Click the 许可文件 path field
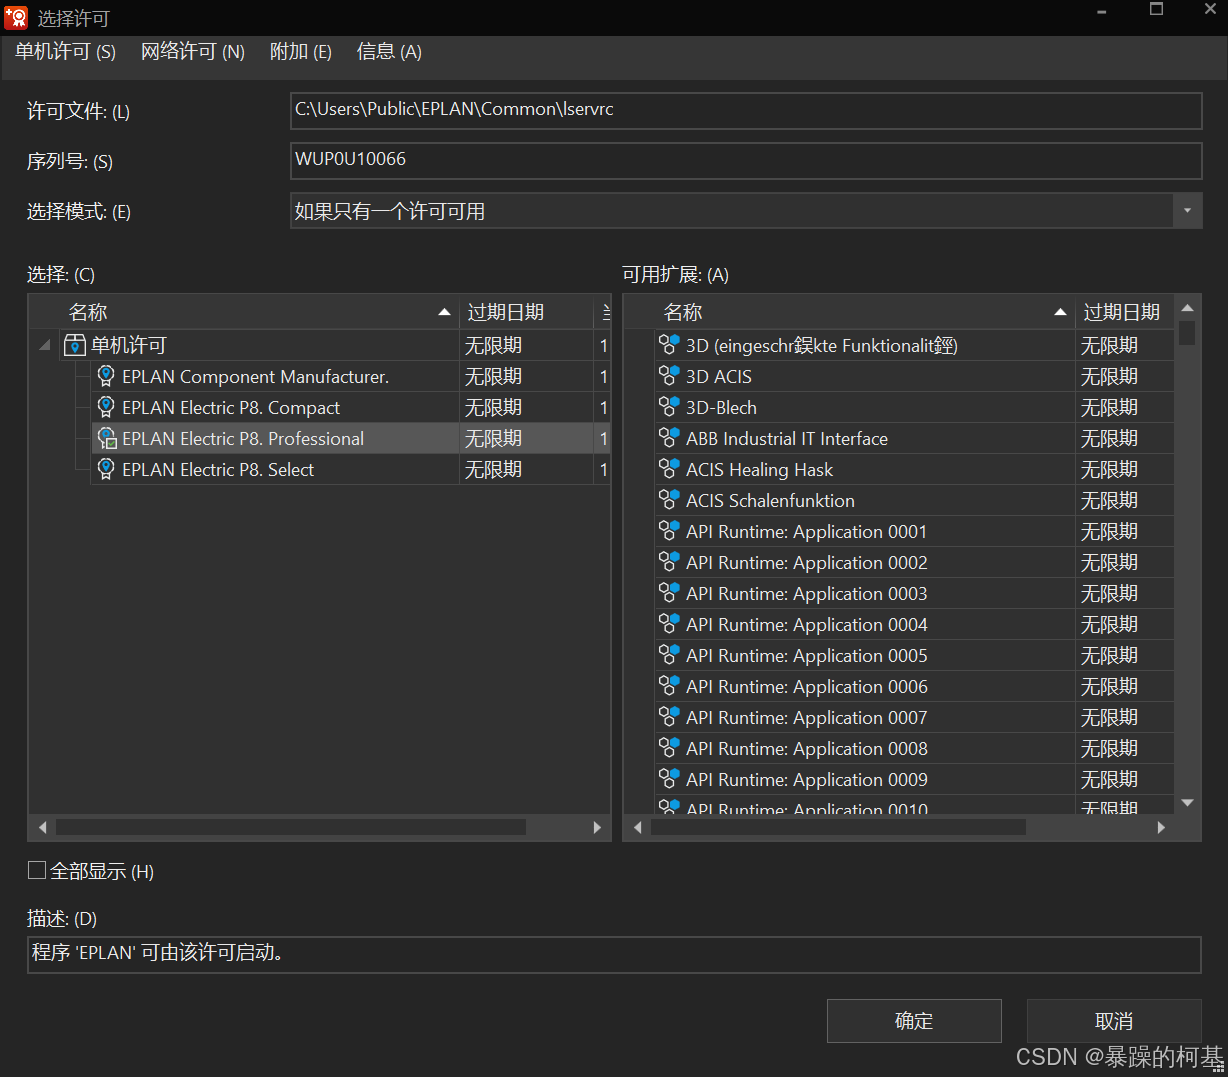The width and height of the screenshot is (1228, 1077). 746,110
